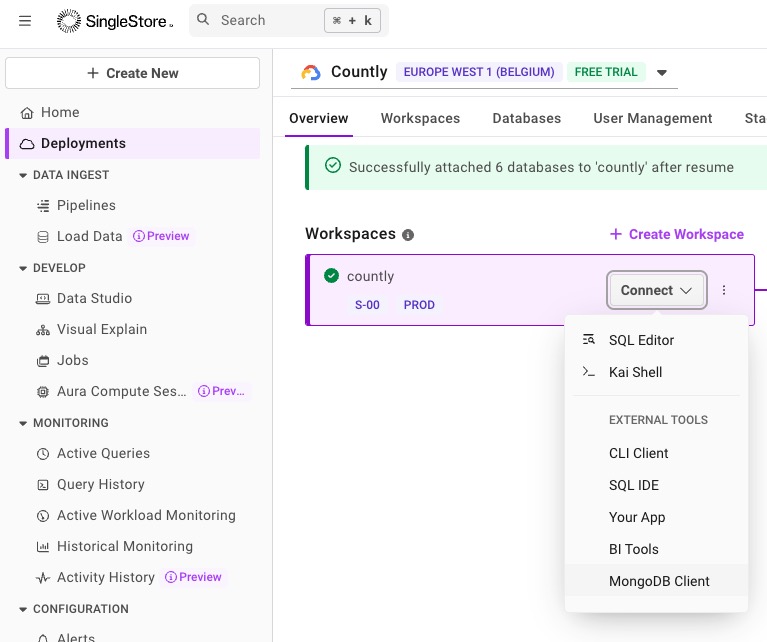Click the Jobs icon in sidebar

point(43,361)
